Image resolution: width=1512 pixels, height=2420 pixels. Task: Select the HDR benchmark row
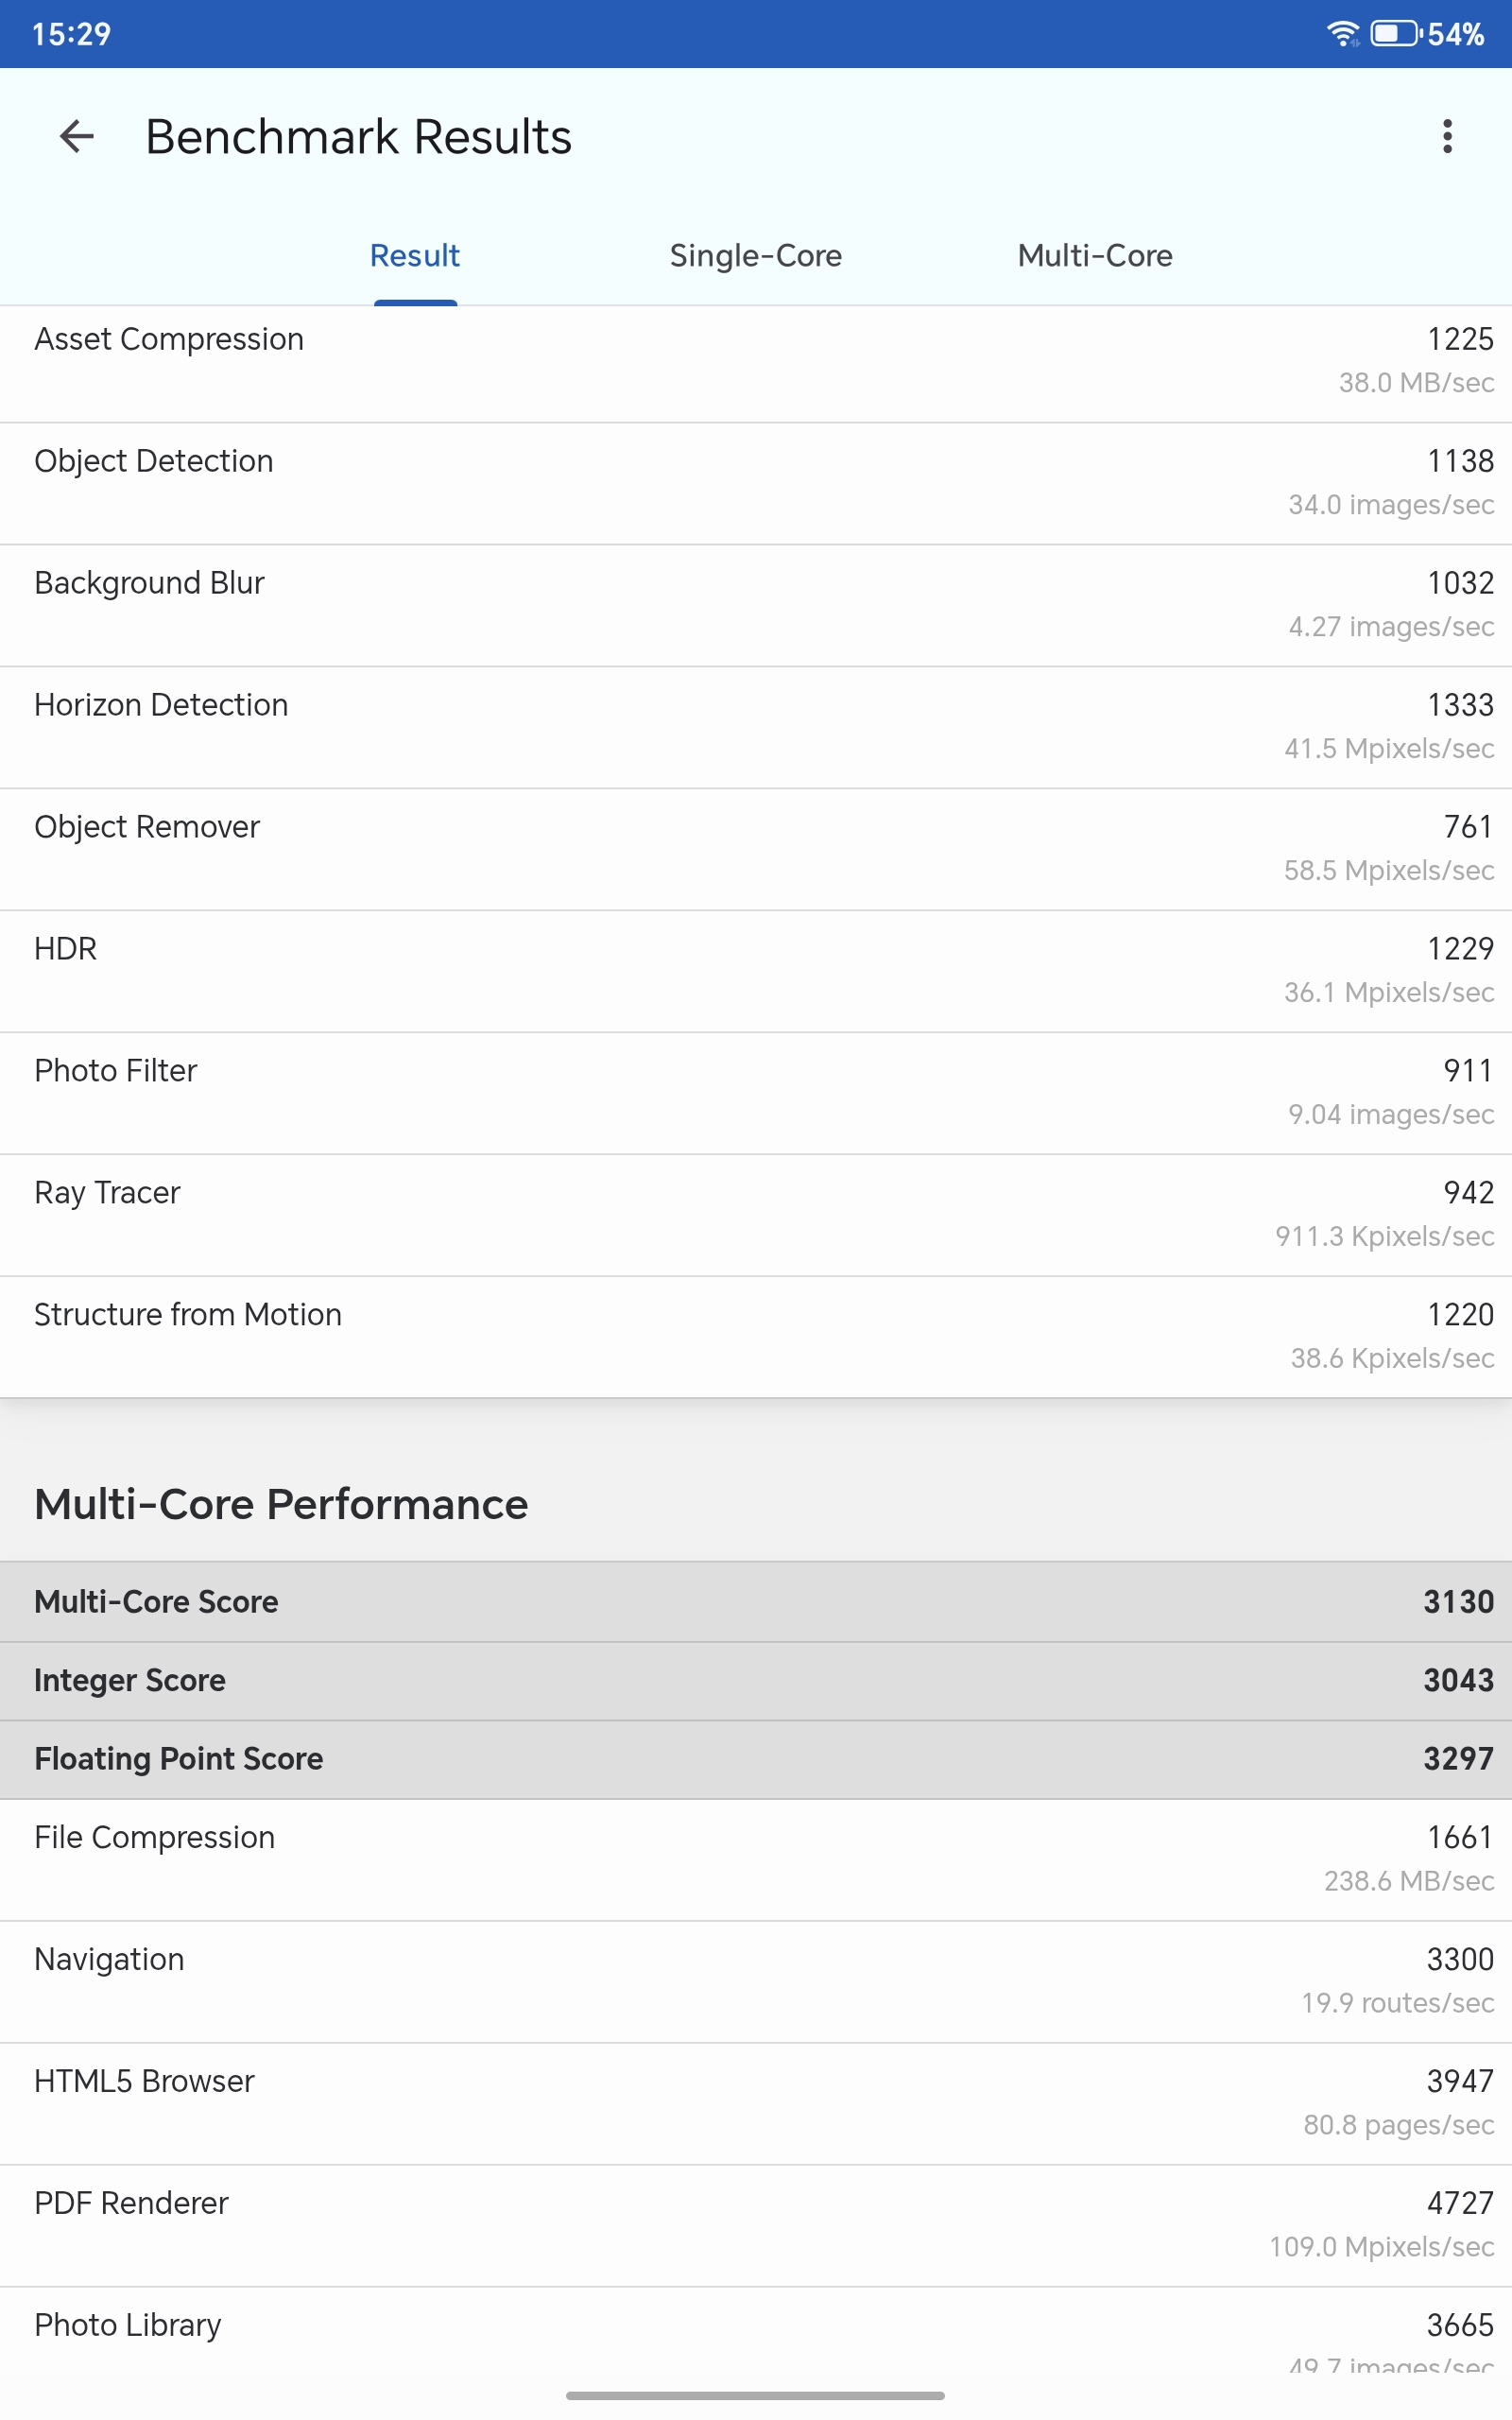pos(756,971)
